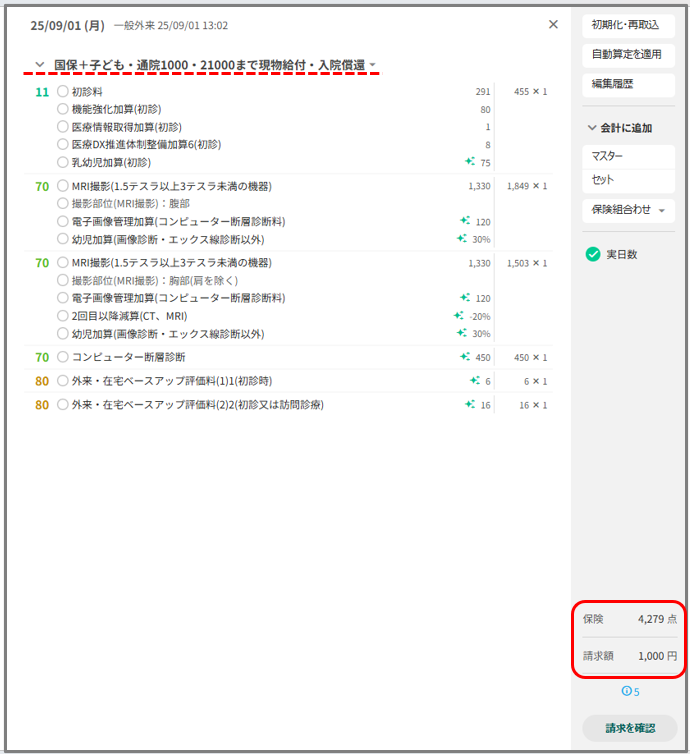Click the 自動算定を適用 button
Viewport: 690px width, 754px height.
point(628,54)
